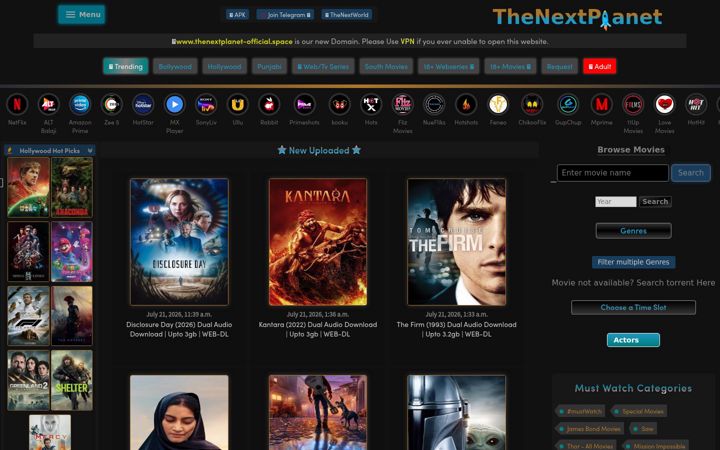Image resolution: width=720 pixels, height=450 pixels.
Task: Open the GupChup channel icon
Action: (568, 104)
